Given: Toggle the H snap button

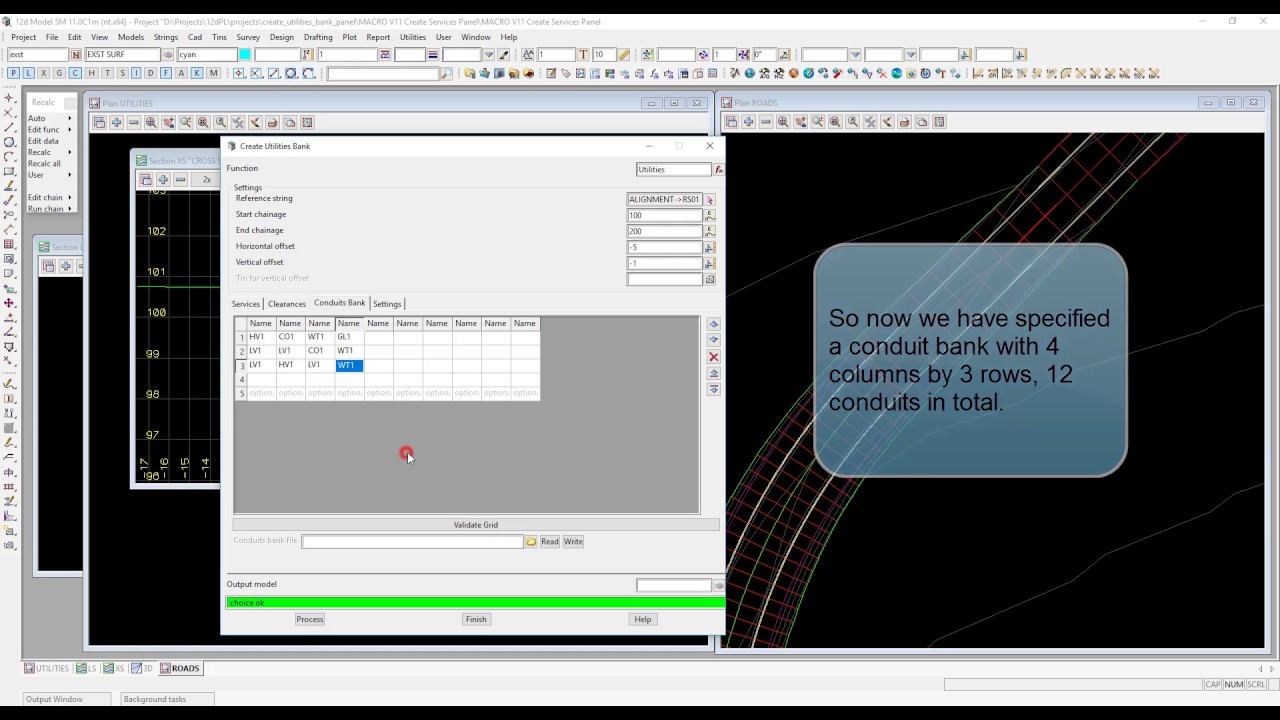Looking at the screenshot, I should click(91, 73).
